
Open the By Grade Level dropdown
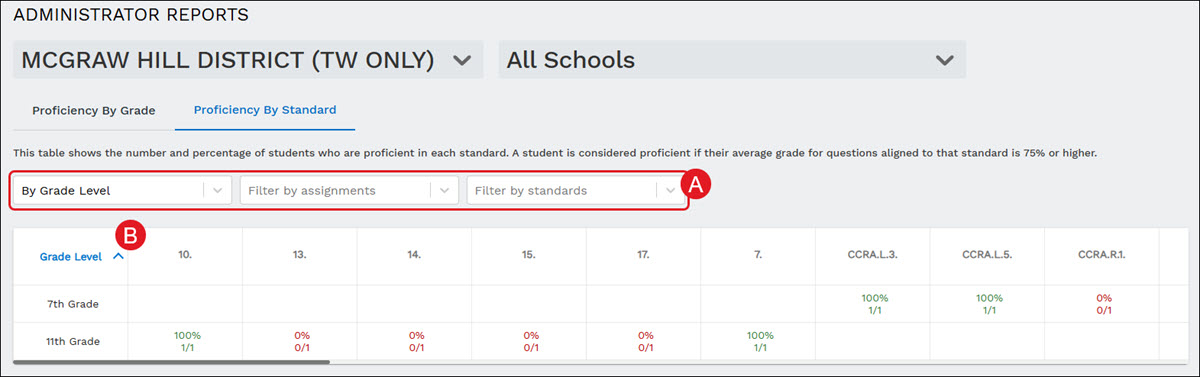coord(123,190)
